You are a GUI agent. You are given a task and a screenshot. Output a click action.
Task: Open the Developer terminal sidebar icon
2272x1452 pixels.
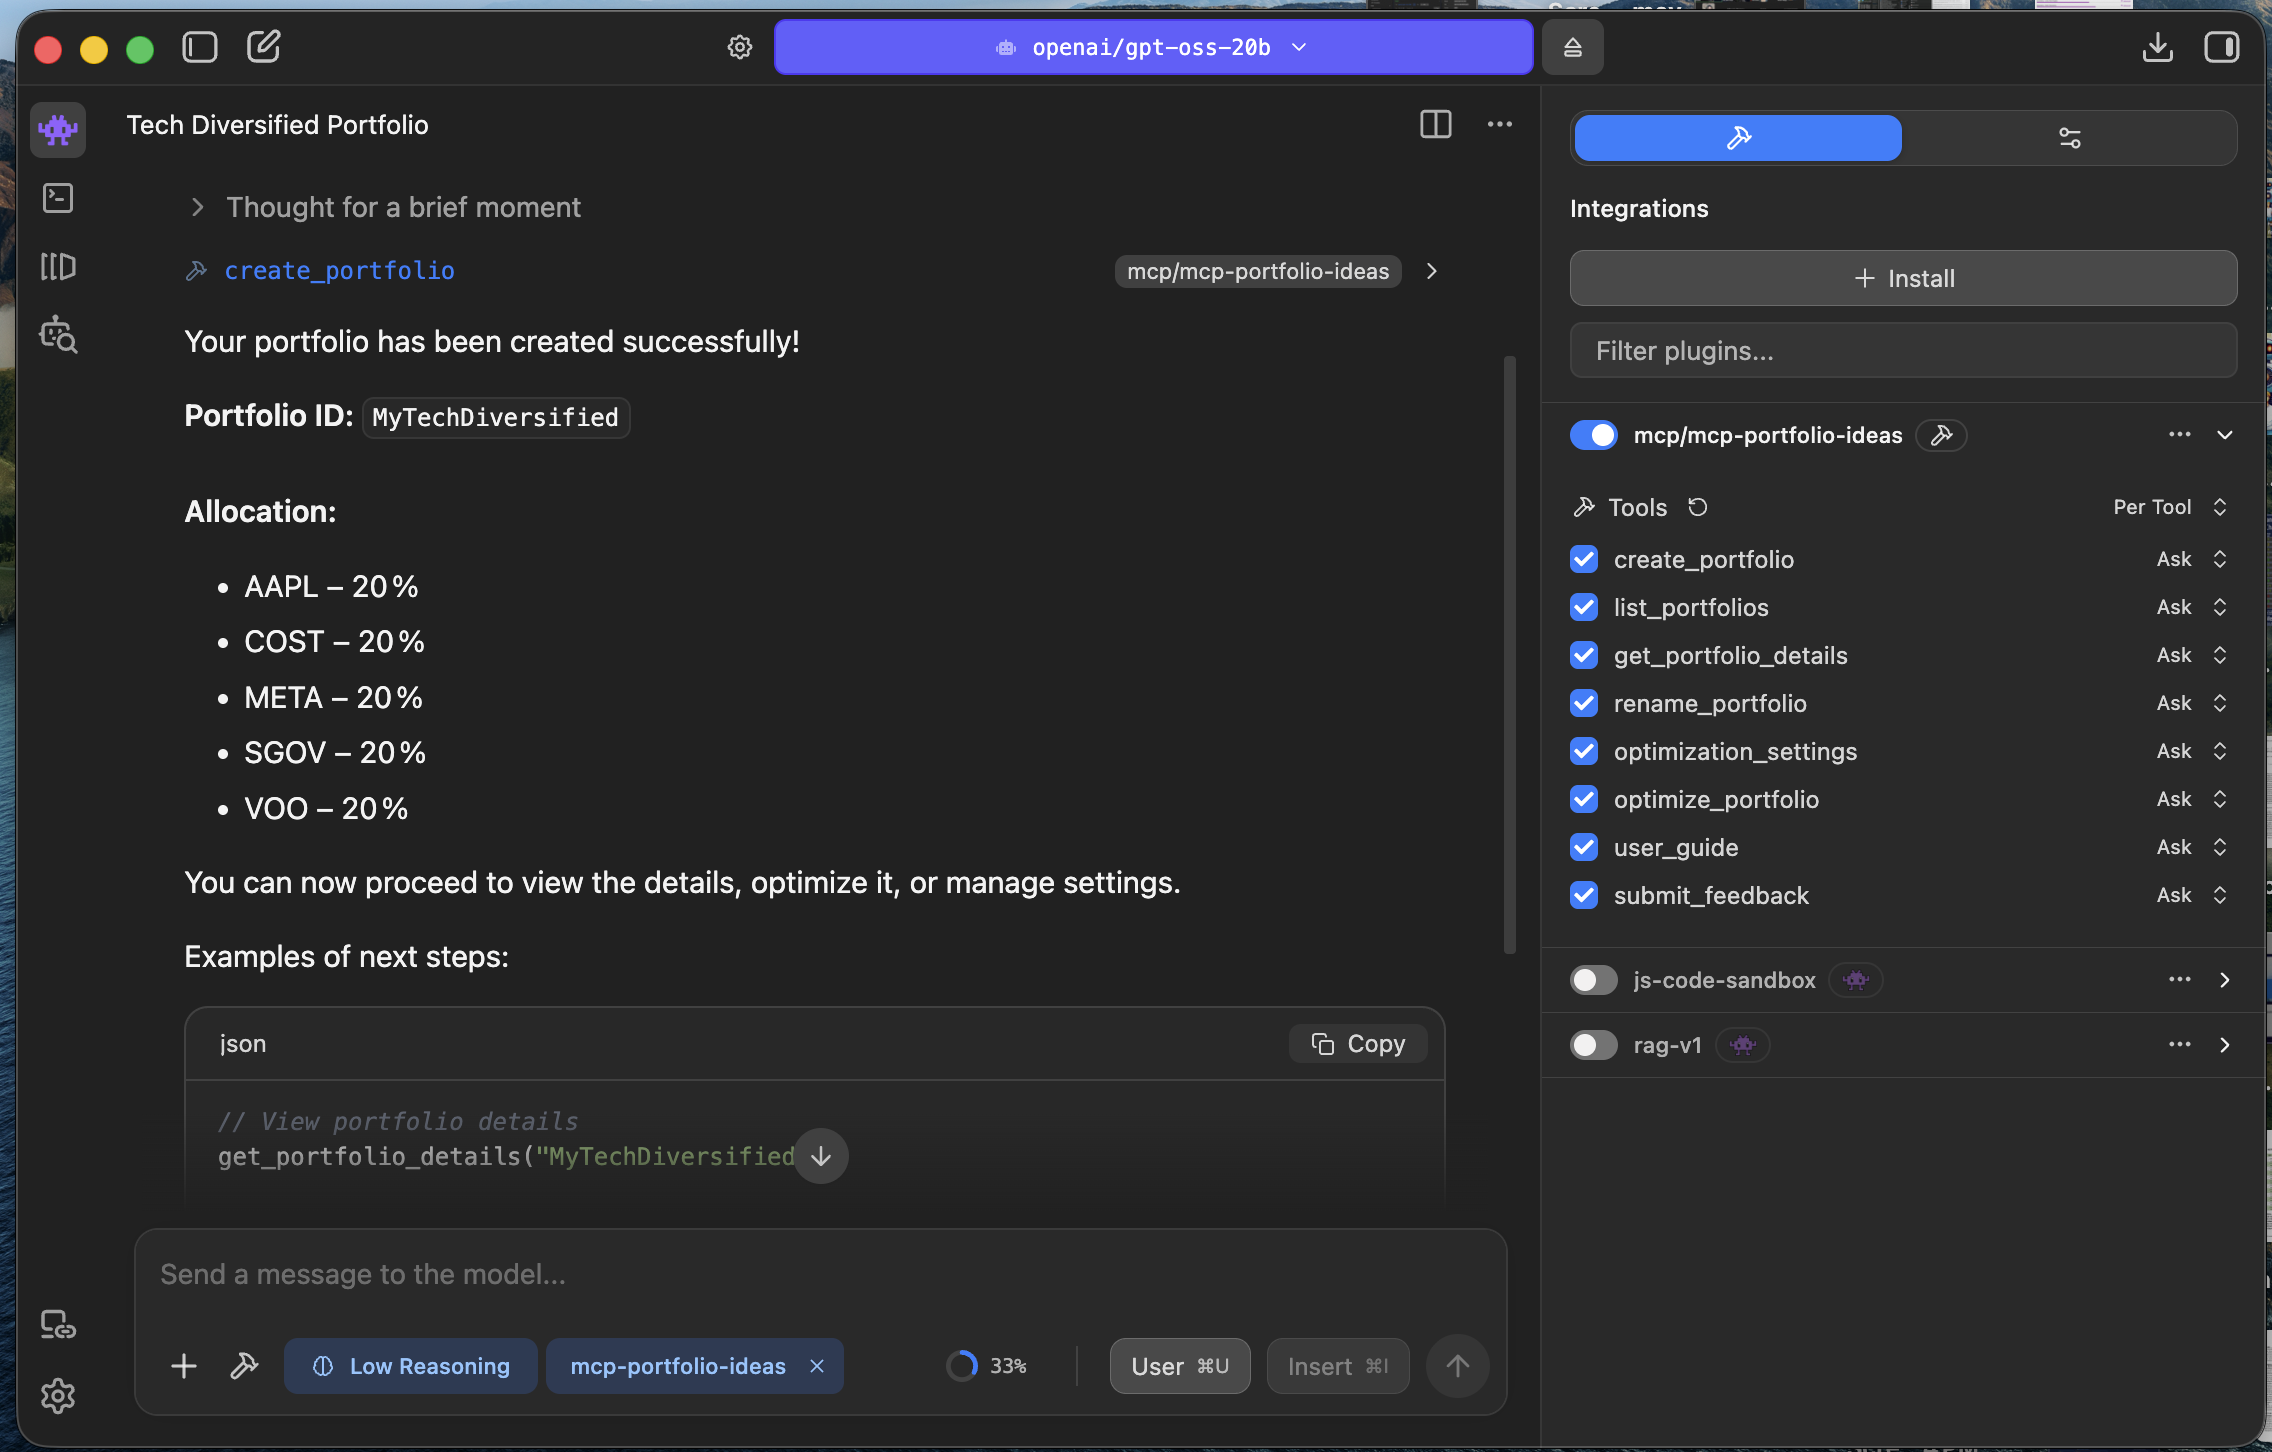coord(58,198)
